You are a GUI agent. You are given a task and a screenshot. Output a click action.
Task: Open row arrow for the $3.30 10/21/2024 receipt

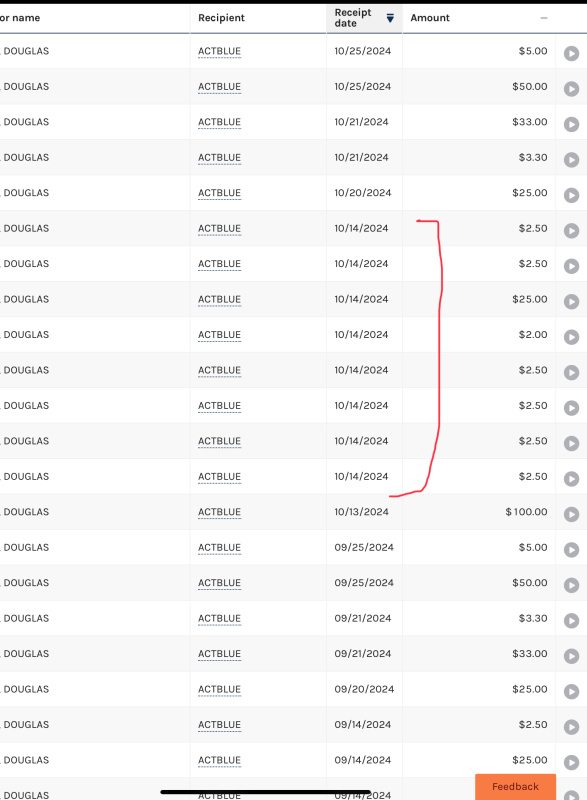tap(571, 160)
